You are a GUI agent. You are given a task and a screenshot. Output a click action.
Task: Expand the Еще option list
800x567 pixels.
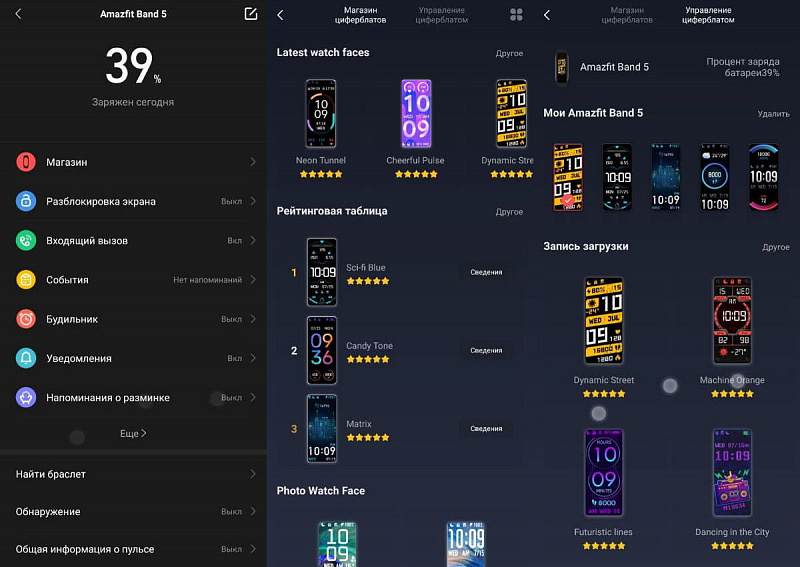133,433
